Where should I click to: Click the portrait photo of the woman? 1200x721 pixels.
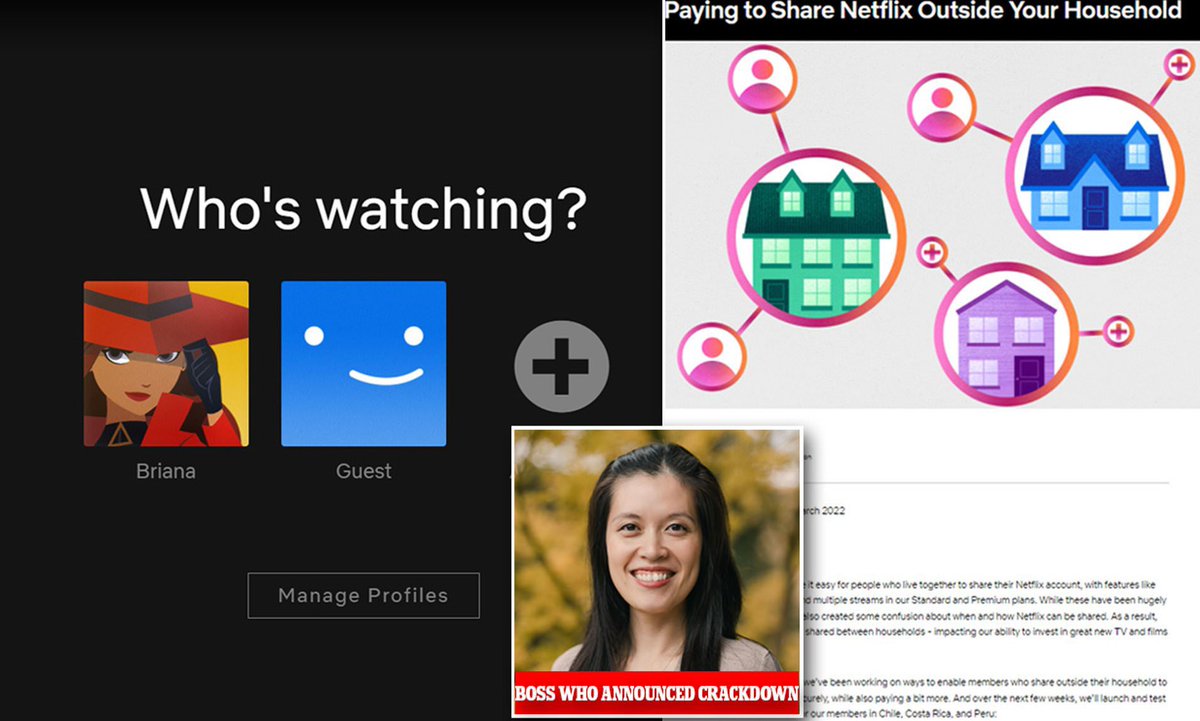[657, 552]
